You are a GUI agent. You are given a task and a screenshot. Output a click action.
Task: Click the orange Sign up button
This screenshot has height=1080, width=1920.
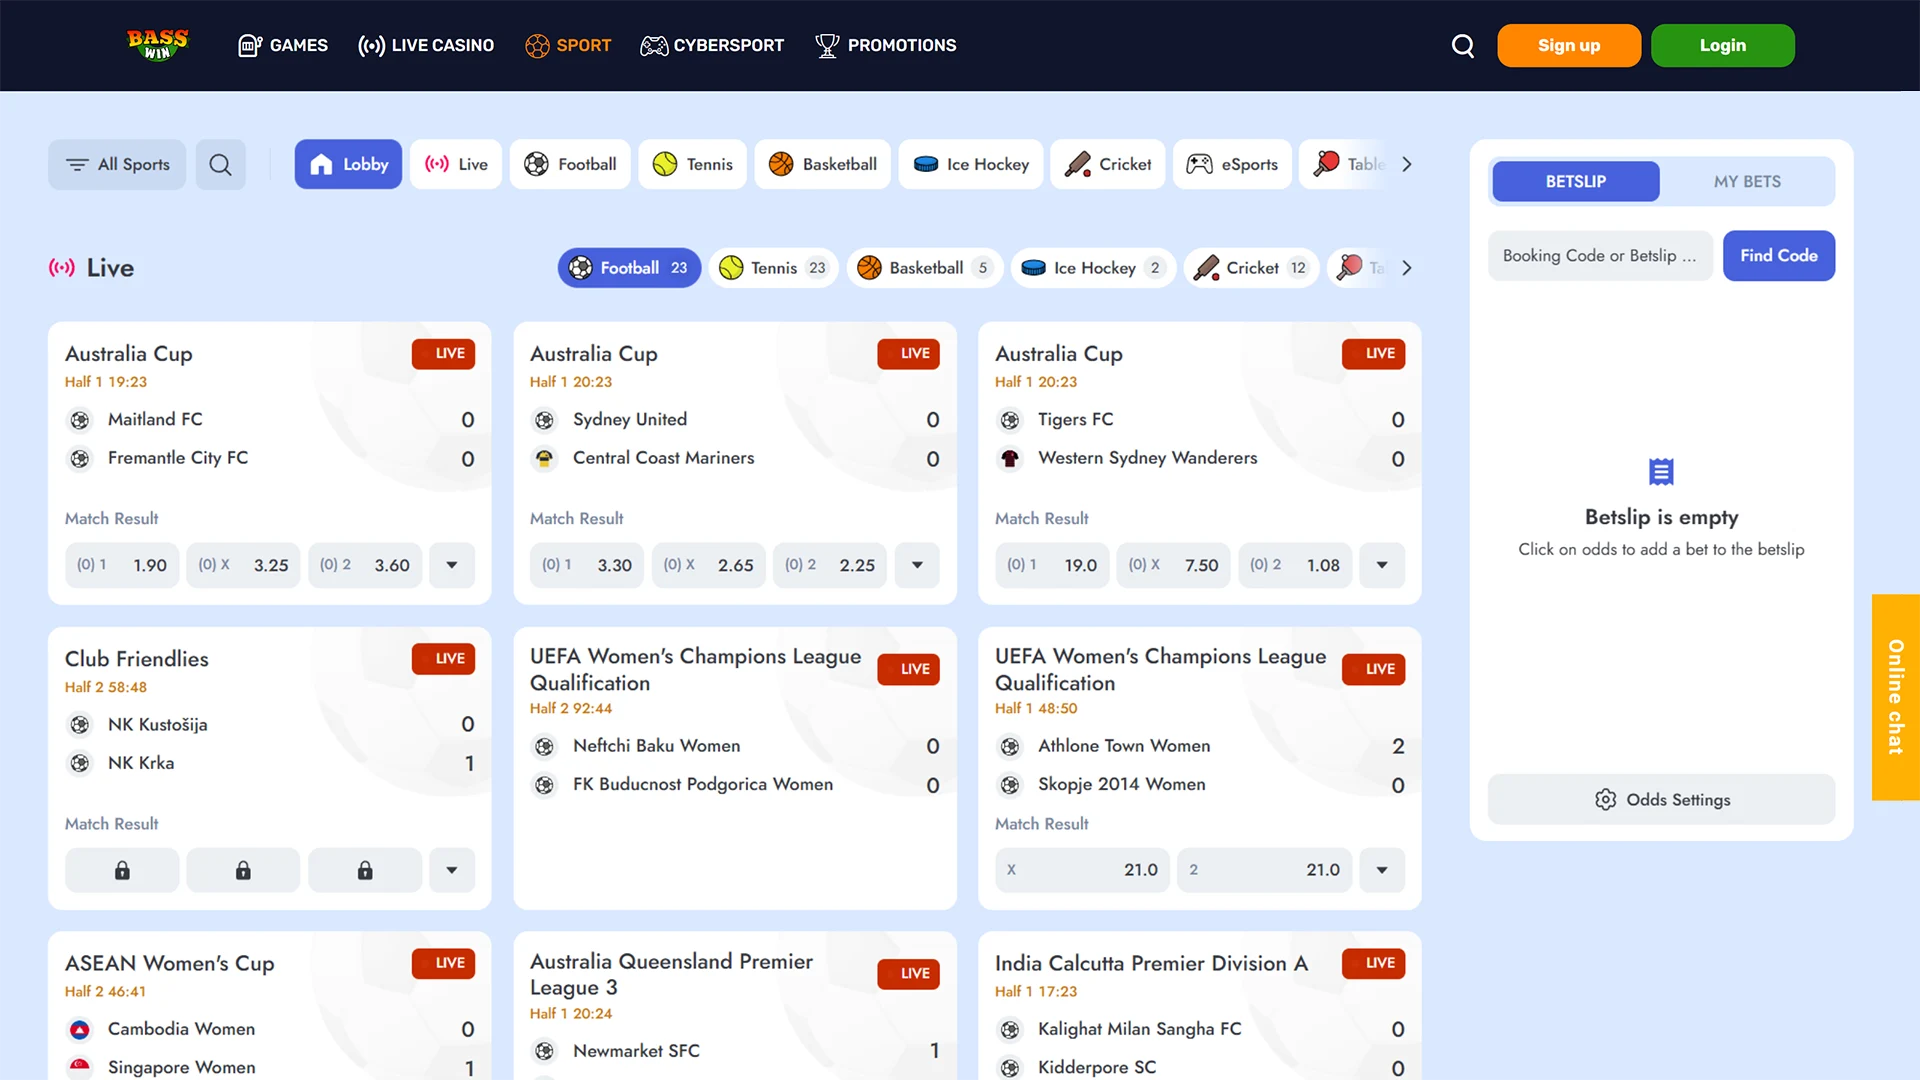[x=1569, y=46]
